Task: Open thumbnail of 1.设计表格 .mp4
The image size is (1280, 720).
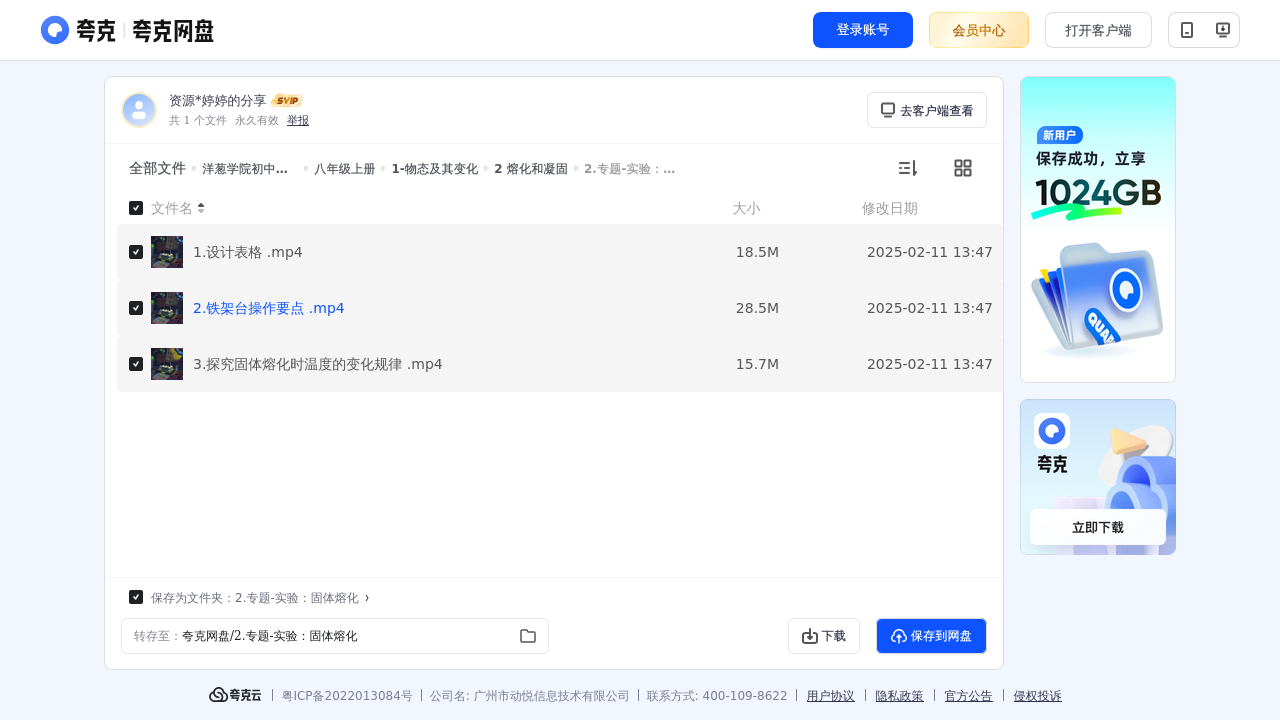Action: pos(167,252)
